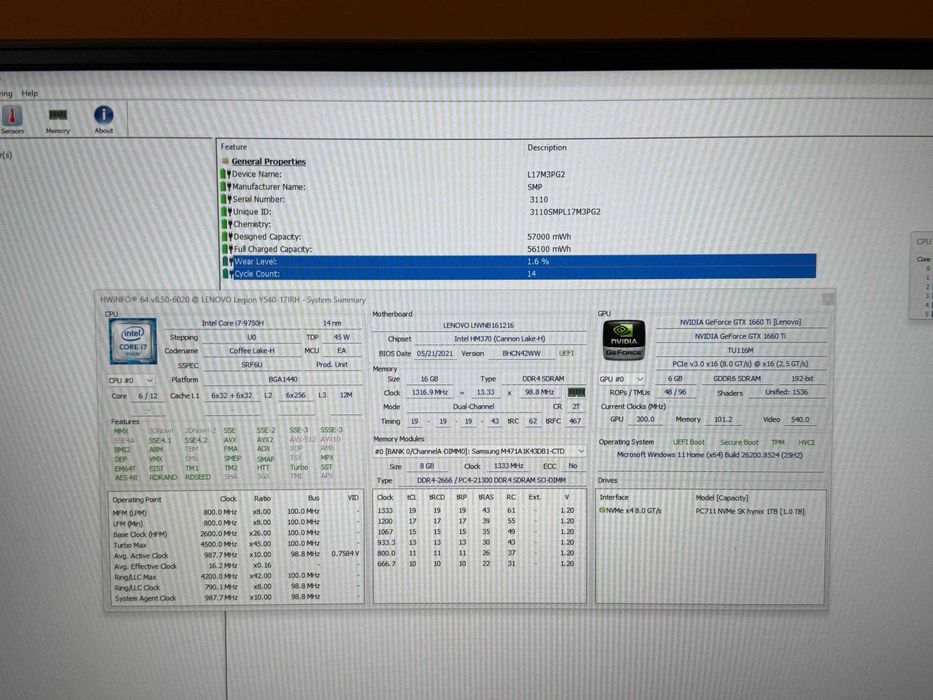Image resolution: width=933 pixels, height=700 pixels.
Task: Click the GPU clock 300.0 field
Action: coord(645,419)
